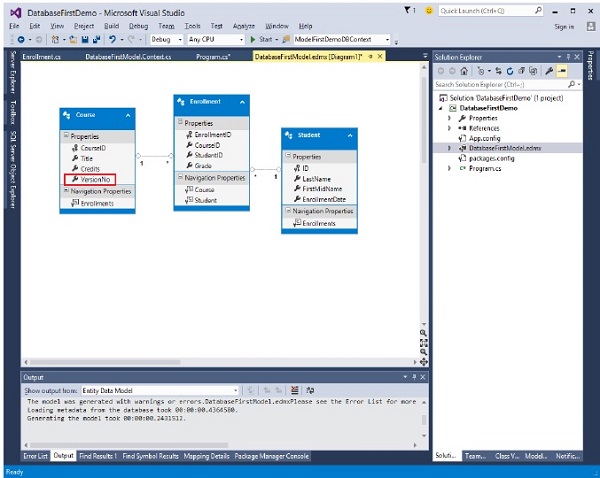Click Show All Files icon in Solution Explorer
The image size is (600, 478).
click(533, 71)
